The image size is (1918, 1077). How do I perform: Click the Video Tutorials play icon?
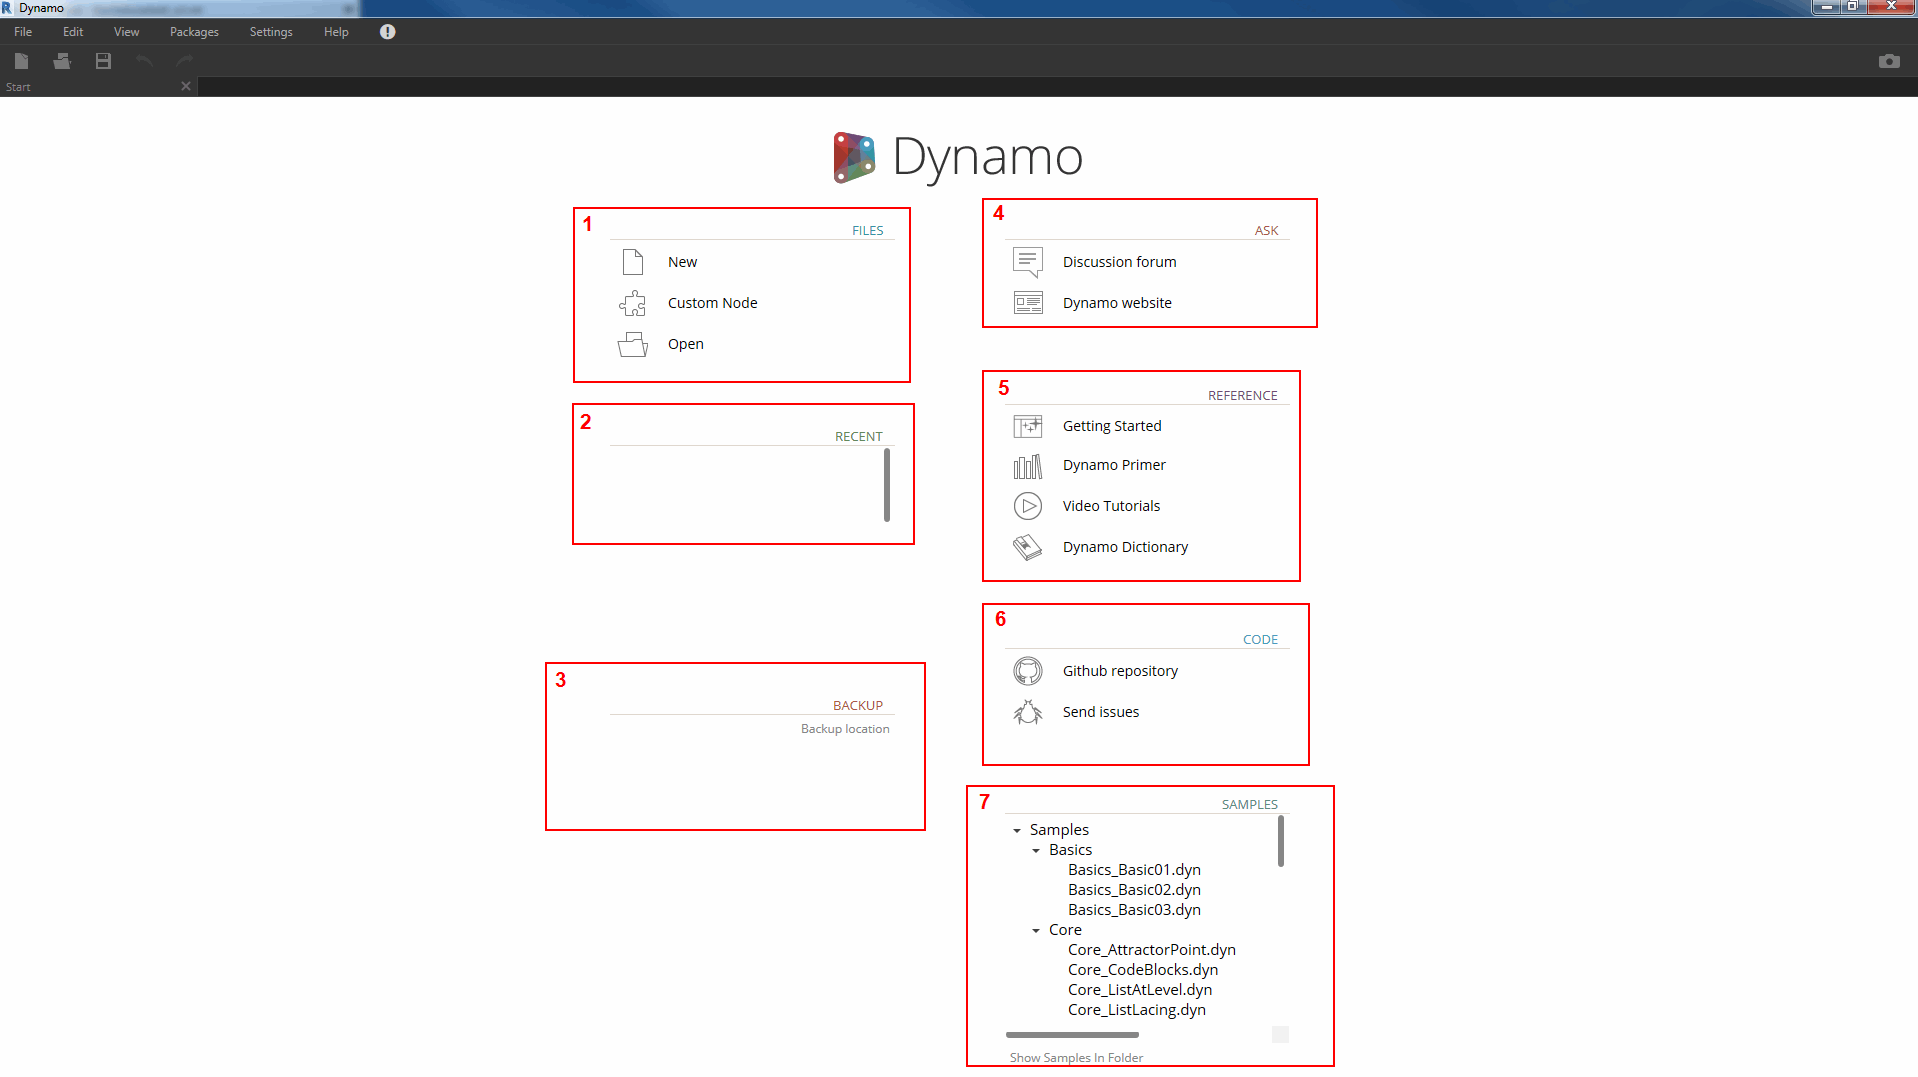click(x=1027, y=506)
